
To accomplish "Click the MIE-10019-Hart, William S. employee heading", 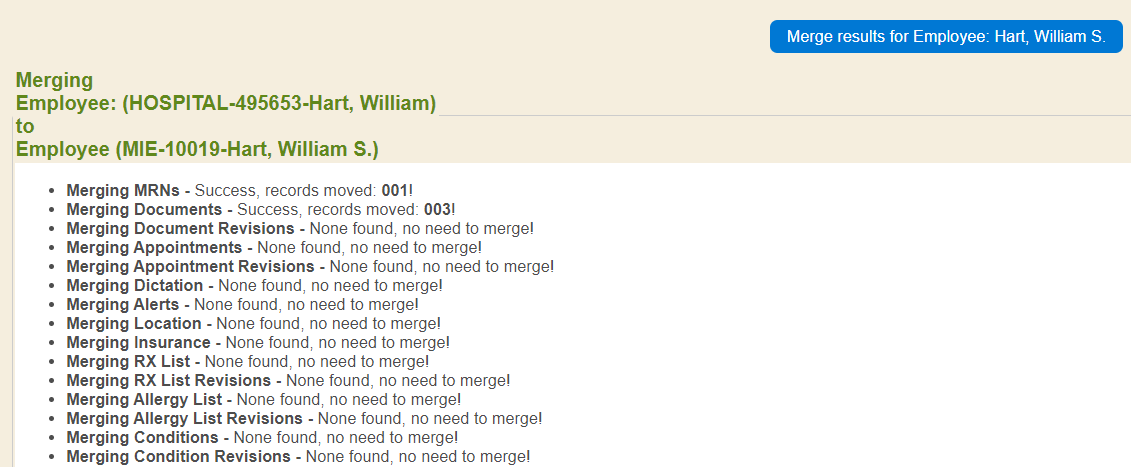I will click(197, 150).
